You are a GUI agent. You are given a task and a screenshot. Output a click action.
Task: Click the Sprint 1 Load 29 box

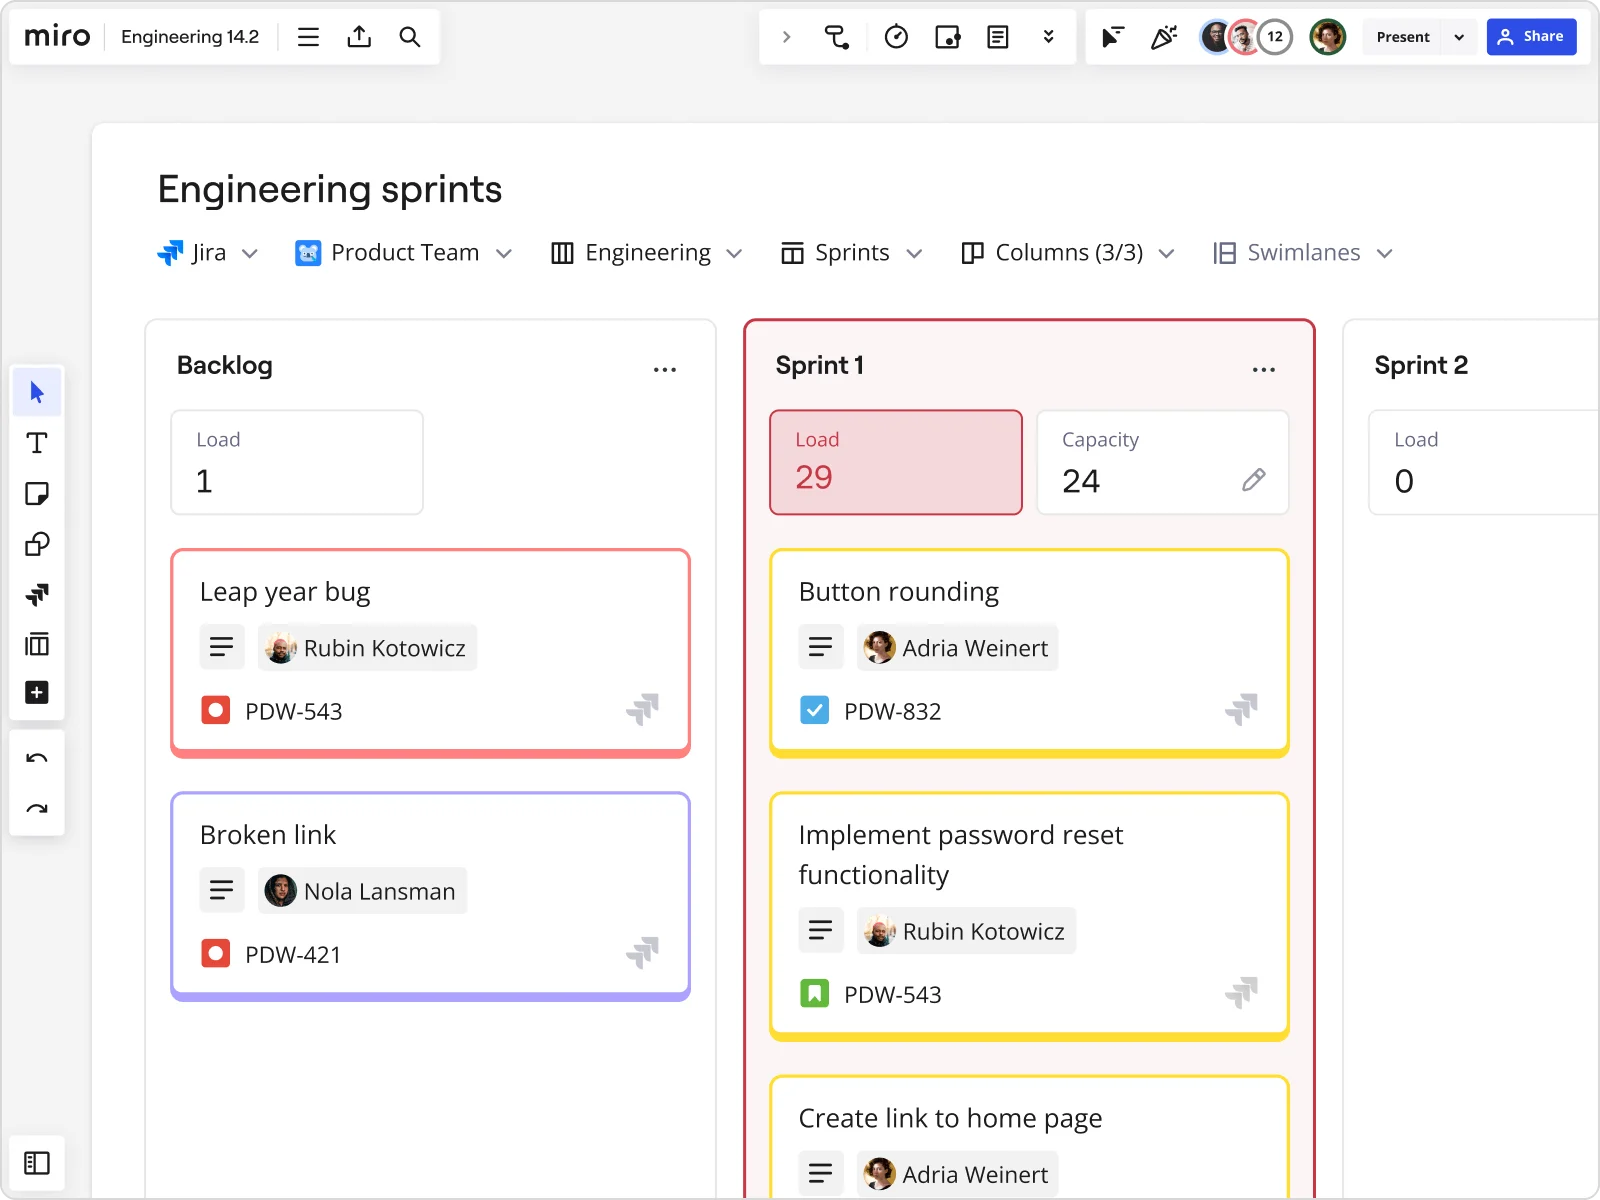896,462
